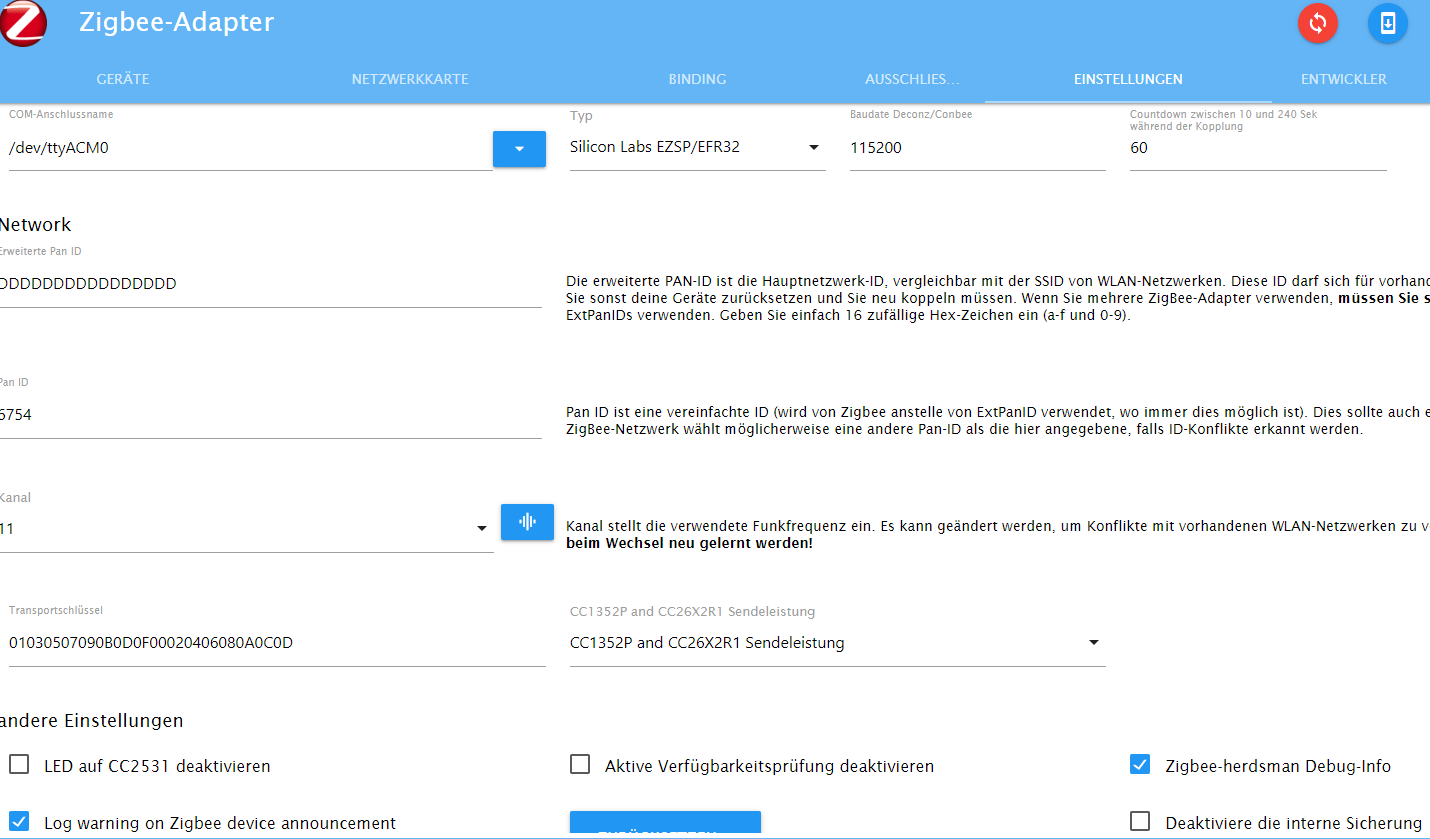Click the channel scan waveform icon

point(527,522)
